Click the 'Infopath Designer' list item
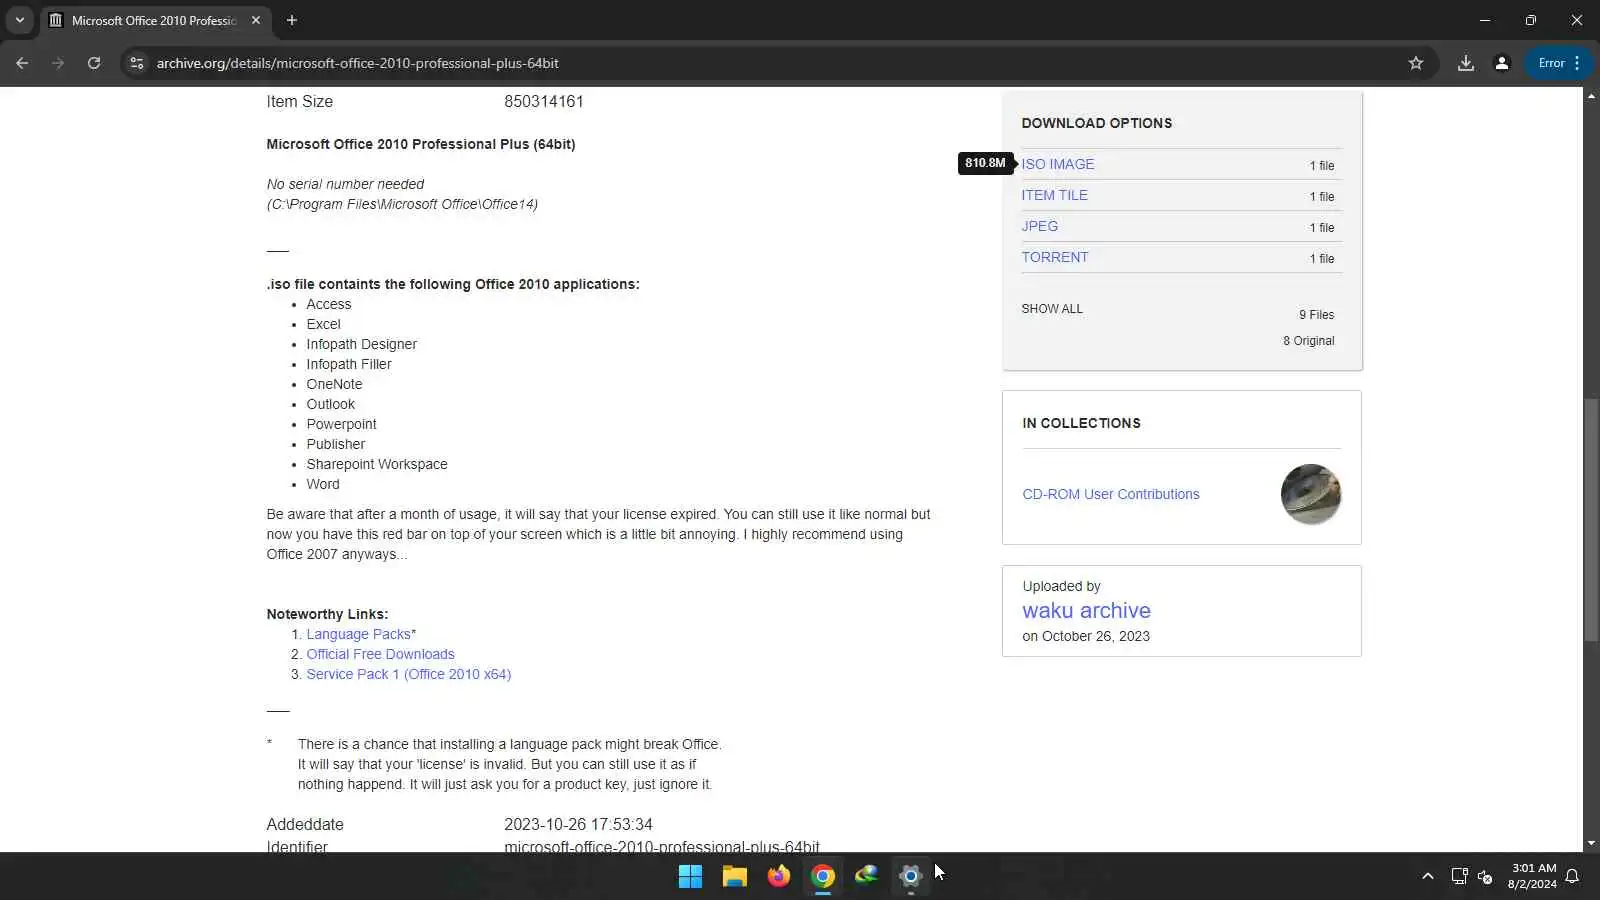The image size is (1600, 900). click(361, 344)
